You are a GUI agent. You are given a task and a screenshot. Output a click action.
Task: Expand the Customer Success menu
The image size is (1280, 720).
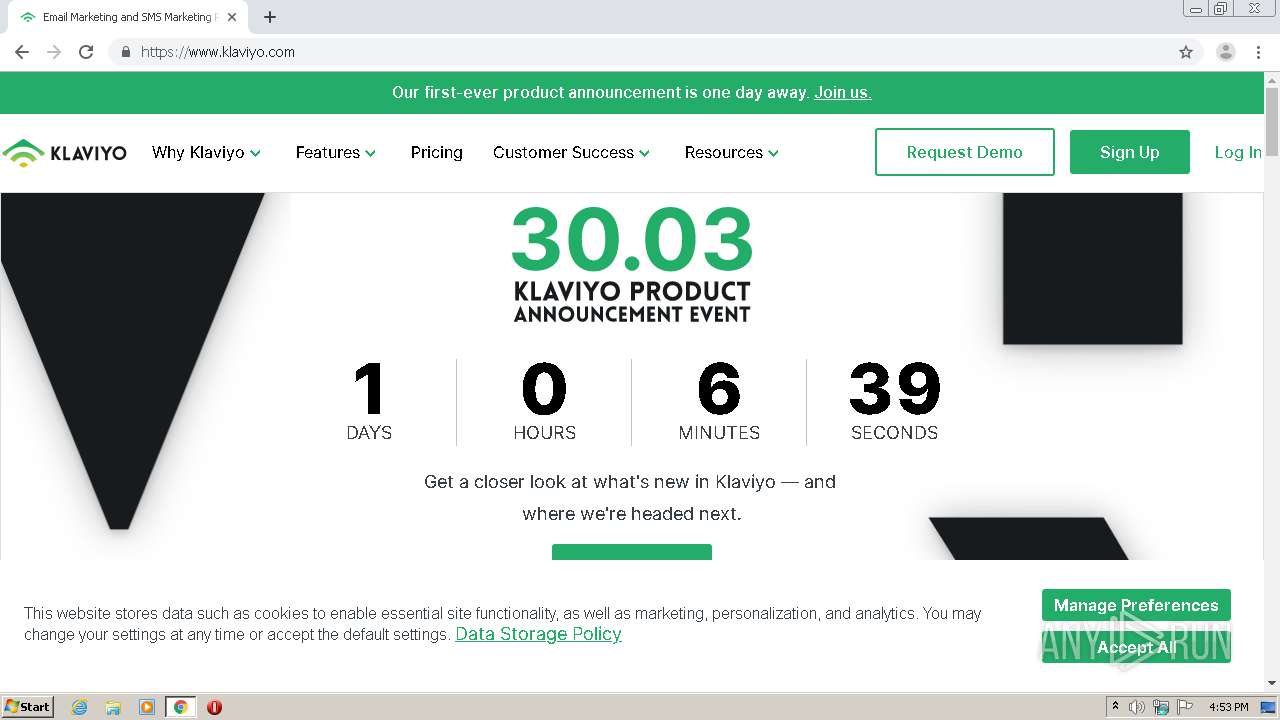[x=572, y=153]
